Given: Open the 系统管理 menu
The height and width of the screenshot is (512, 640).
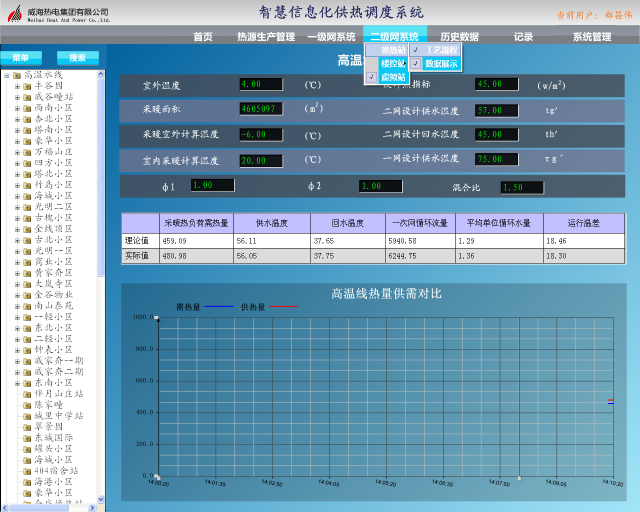Looking at the screenshot, I should pyautogui.click(x=592, y=37).
